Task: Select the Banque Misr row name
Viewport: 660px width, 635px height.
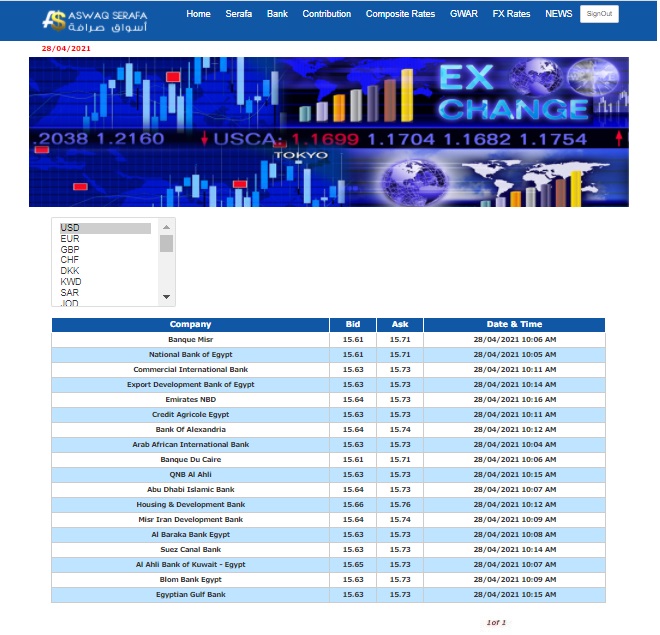Action: tap(191, 340)
